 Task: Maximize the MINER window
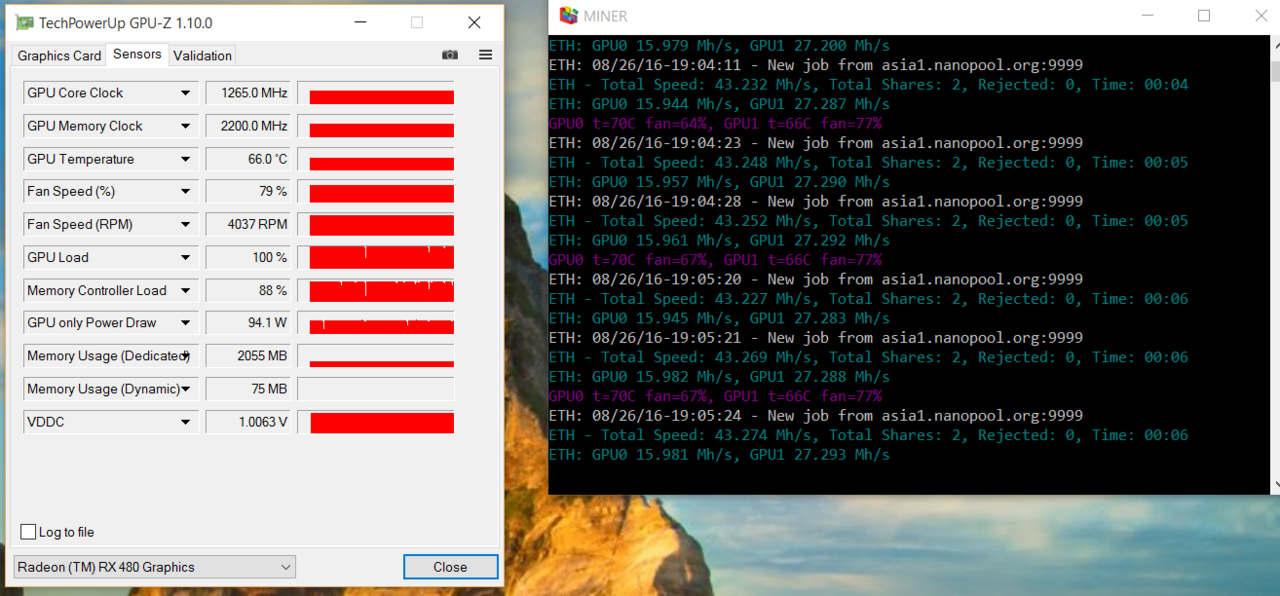pos(1204,15)
